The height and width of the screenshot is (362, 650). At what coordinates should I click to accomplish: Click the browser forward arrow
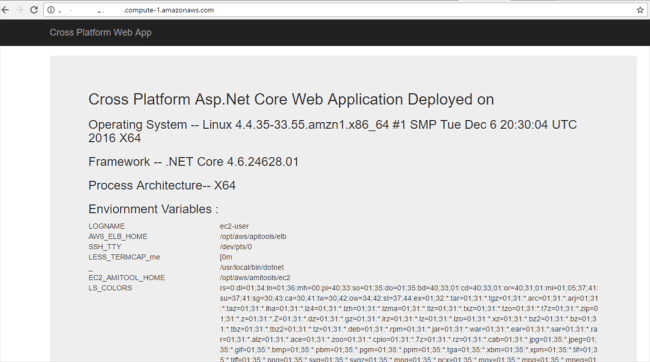click(x=19, y=10)
